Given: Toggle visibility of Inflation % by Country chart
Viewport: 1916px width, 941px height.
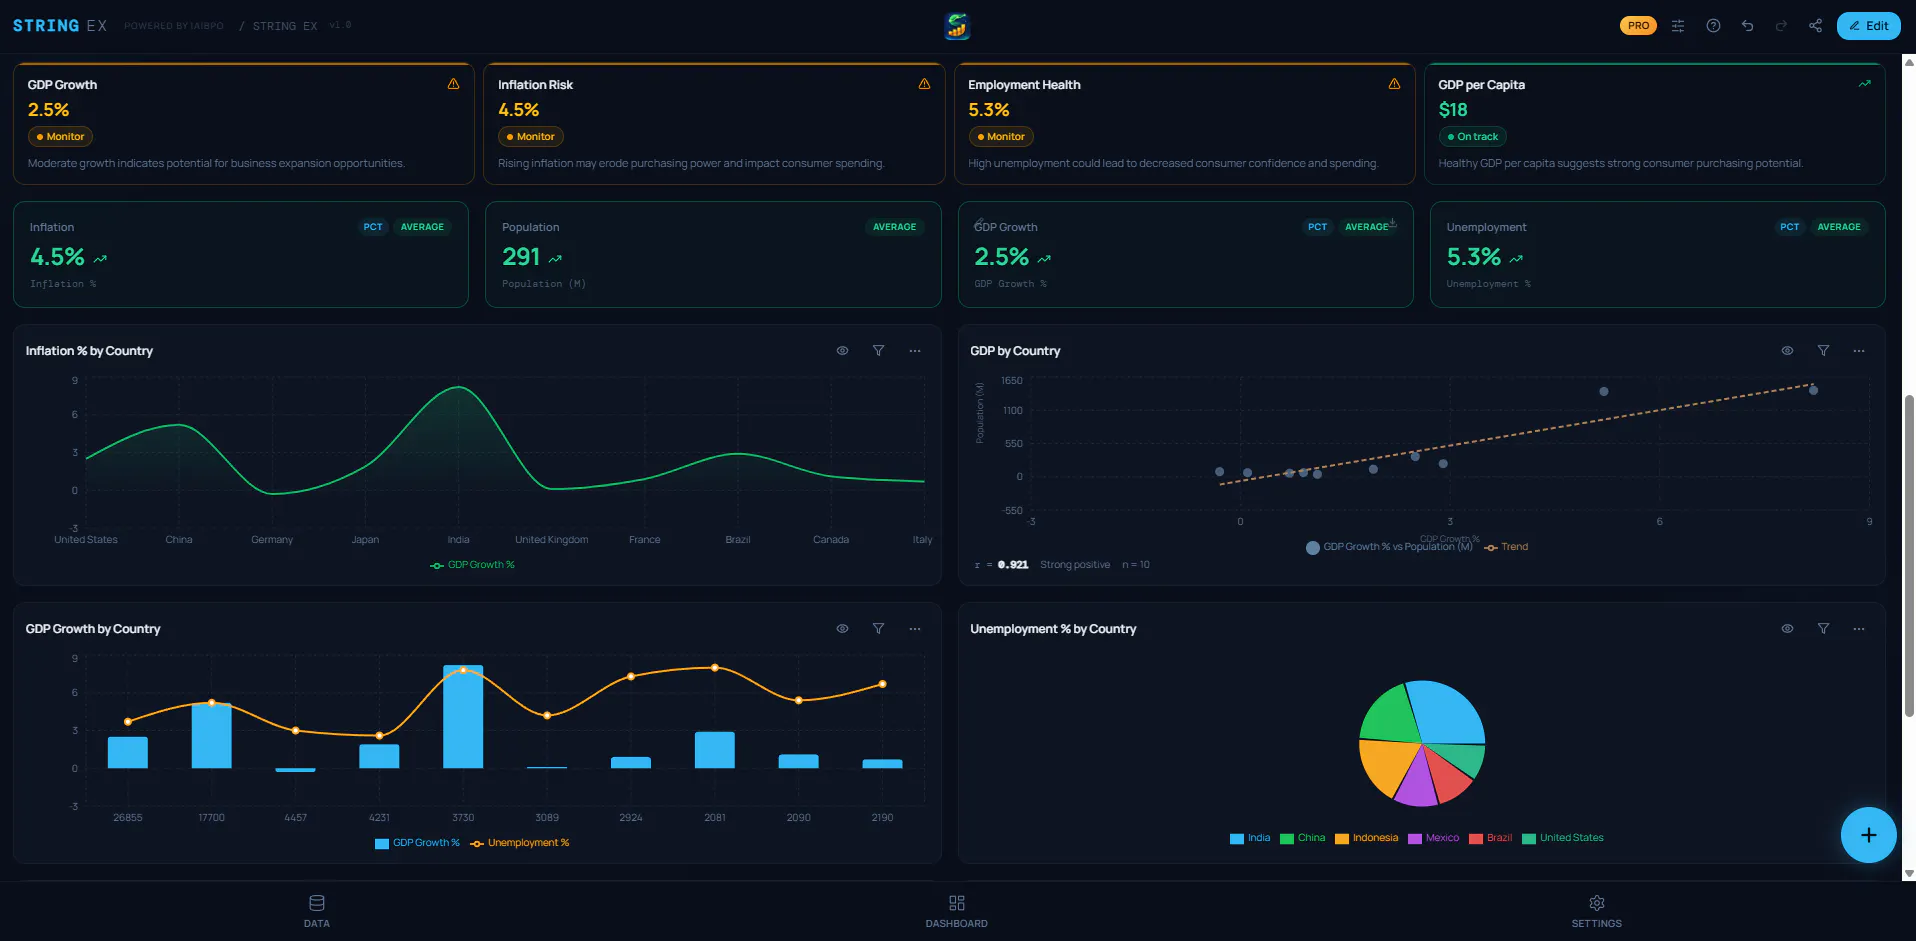Looking at the screenshot, I should (x=842, y=351).
